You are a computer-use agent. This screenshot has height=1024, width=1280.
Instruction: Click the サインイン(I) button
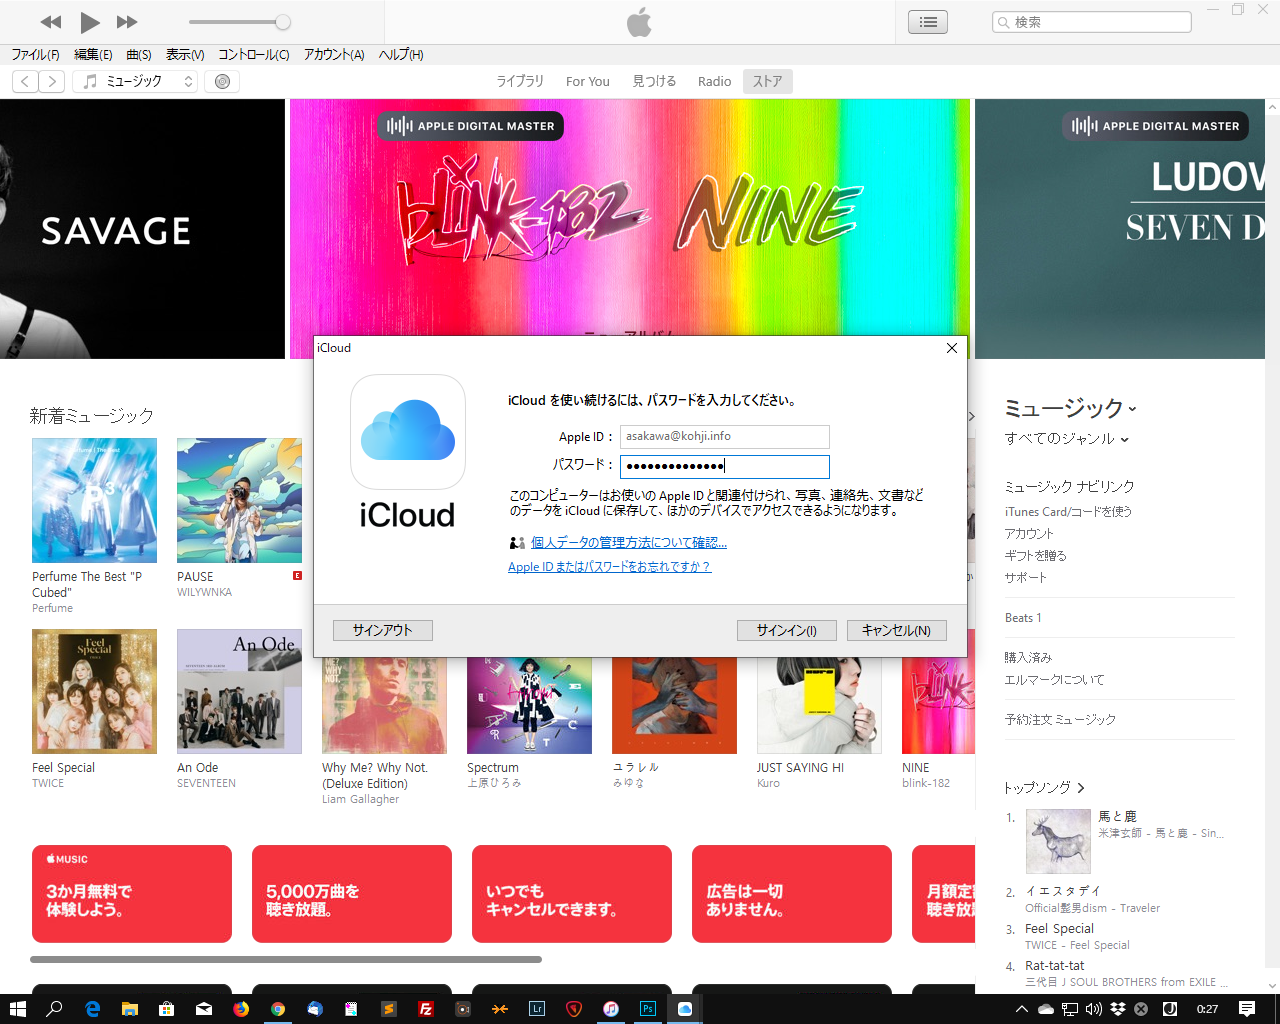pyautogui.click(x=787, y=630)
